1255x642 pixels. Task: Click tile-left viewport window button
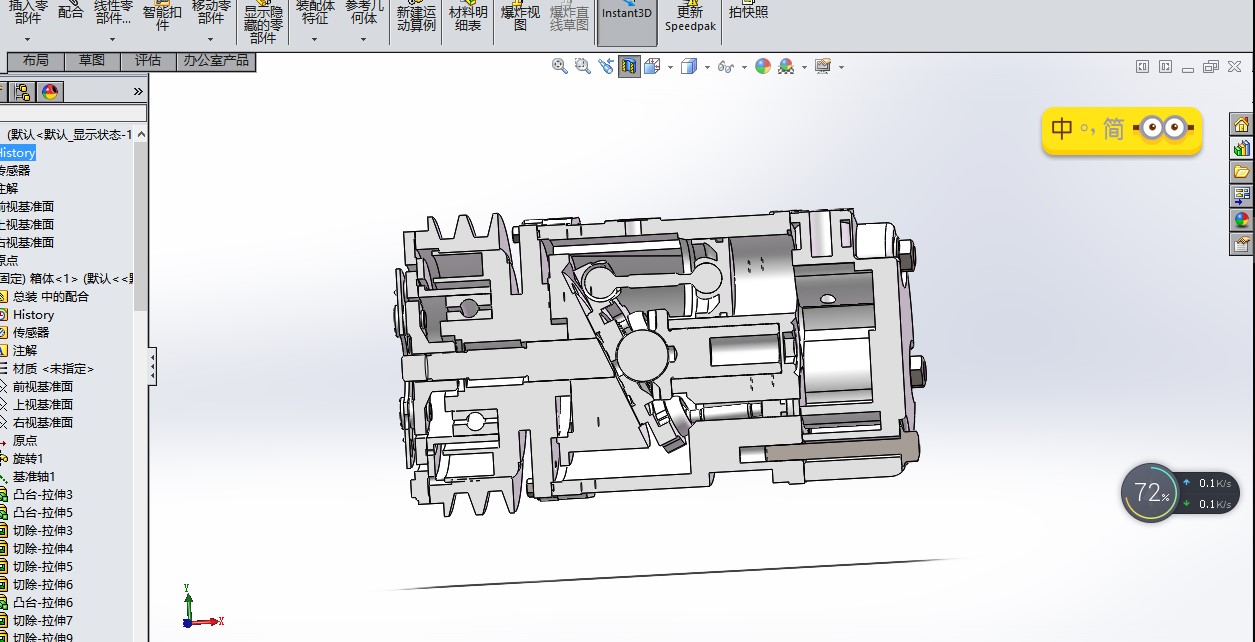1143,67
